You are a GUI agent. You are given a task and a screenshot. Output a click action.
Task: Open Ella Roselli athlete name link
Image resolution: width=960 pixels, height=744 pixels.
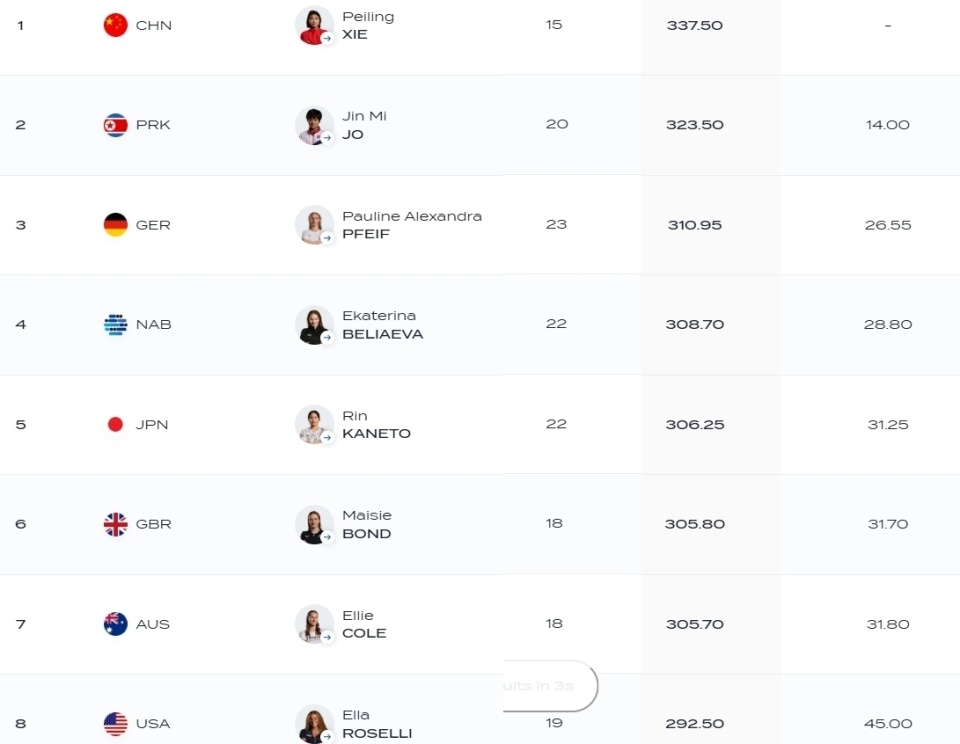[x=377, y=724]
